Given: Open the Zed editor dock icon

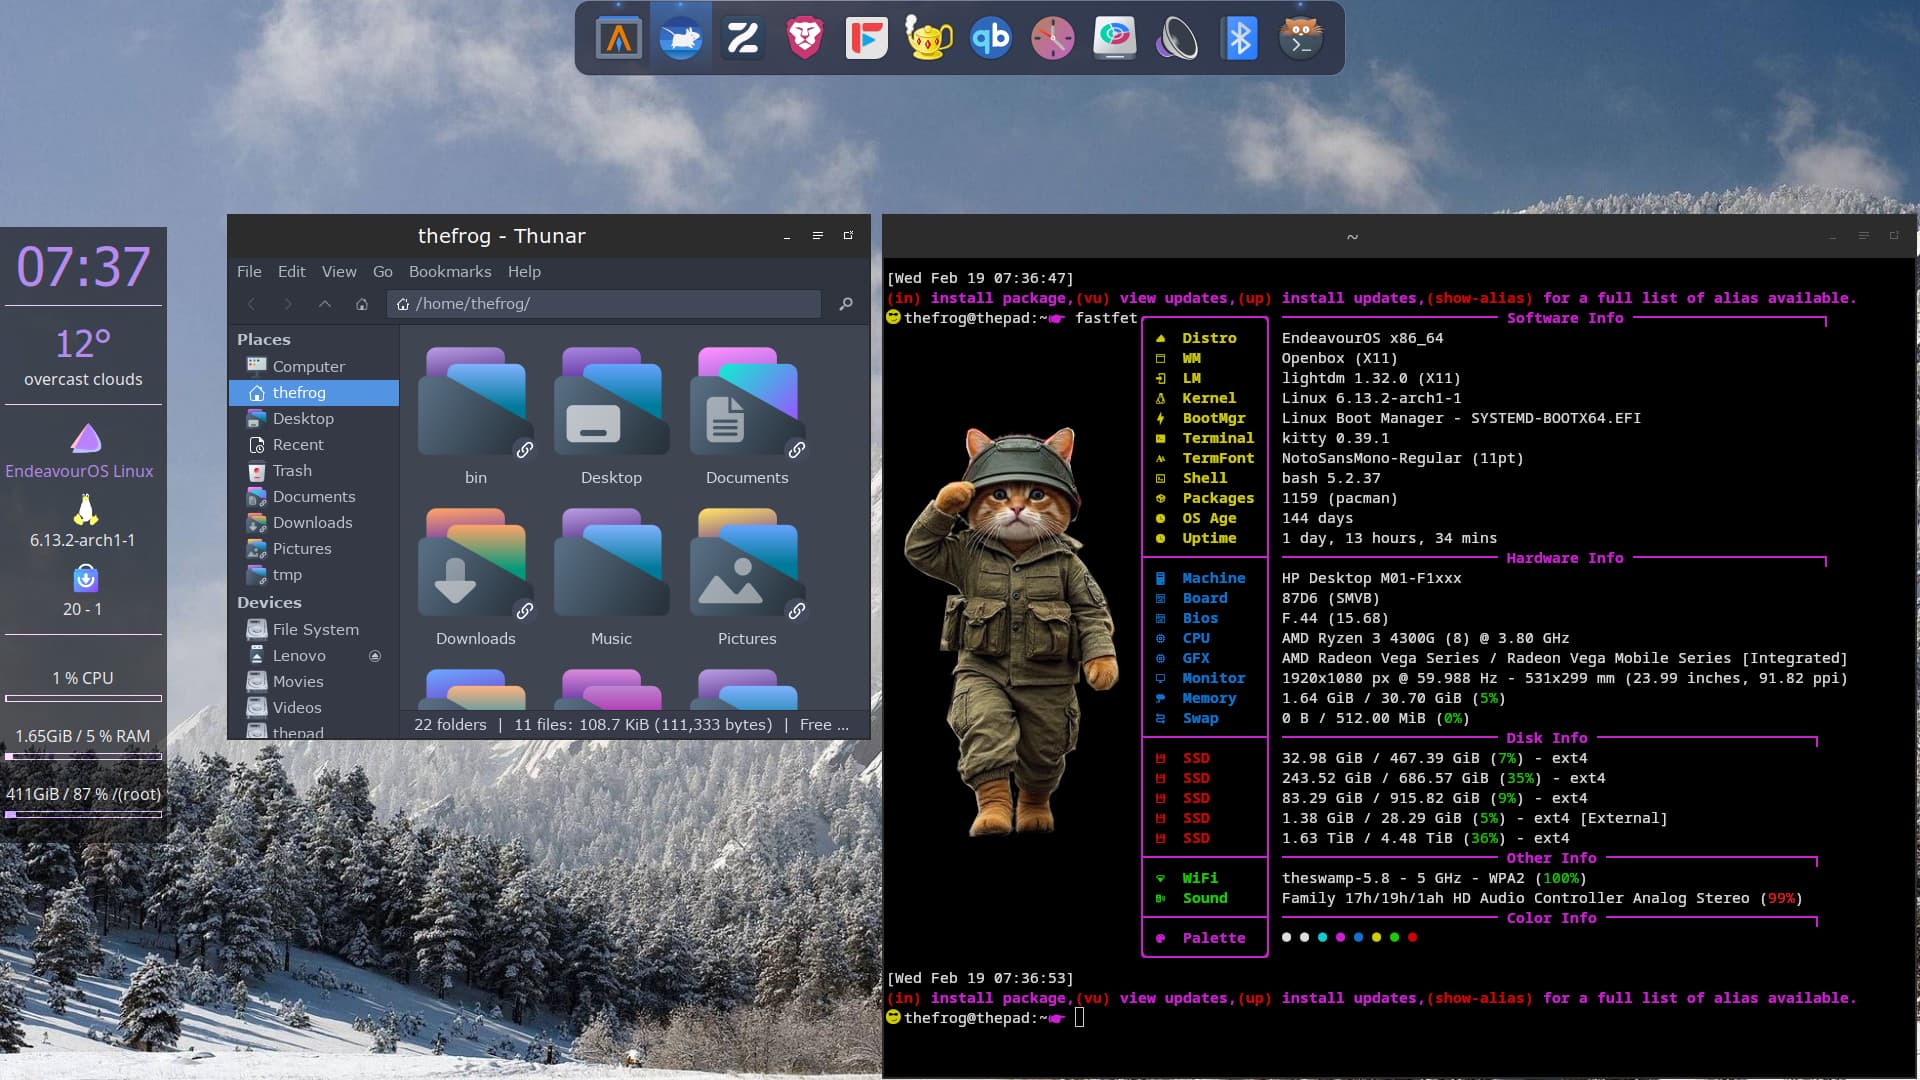Looking at the screenshot, I should (x=743, y=39).
